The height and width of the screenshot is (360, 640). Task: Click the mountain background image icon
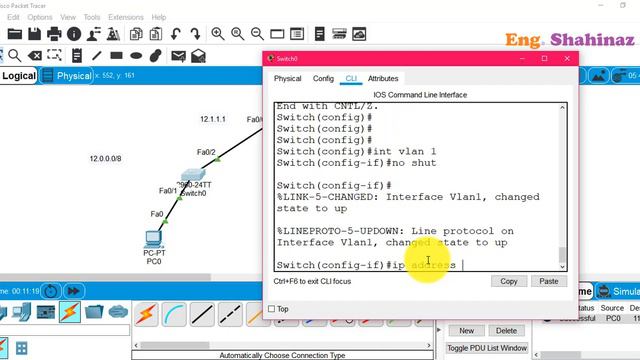pyautogui.click(x=598, y=76)
